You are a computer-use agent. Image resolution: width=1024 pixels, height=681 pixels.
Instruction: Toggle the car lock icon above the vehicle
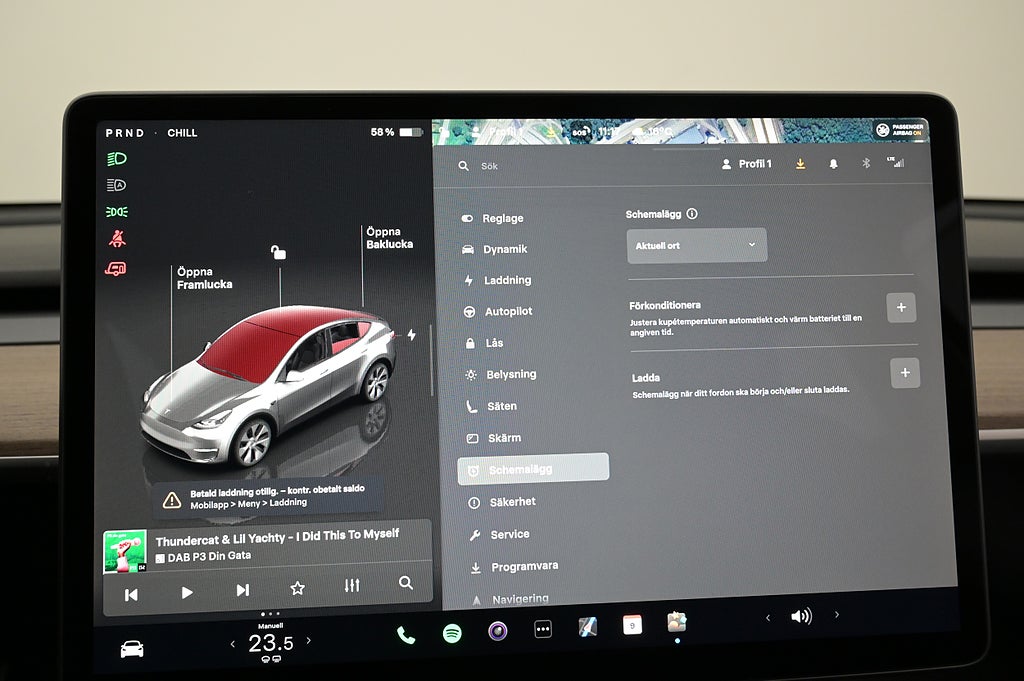pyautogui.click(x=278, y=252)
